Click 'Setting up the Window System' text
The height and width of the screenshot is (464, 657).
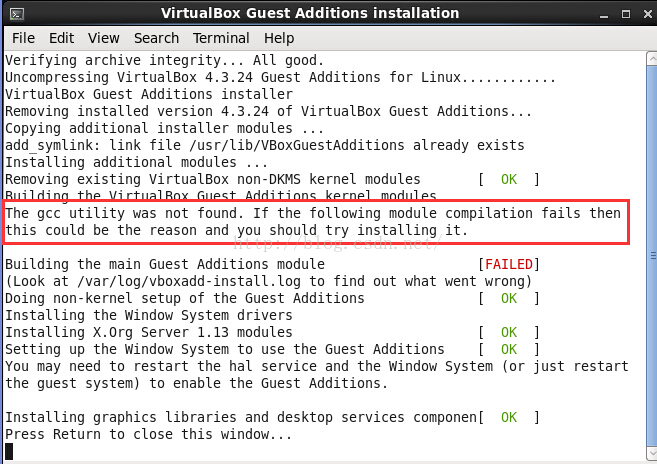(x=225, y=349)
